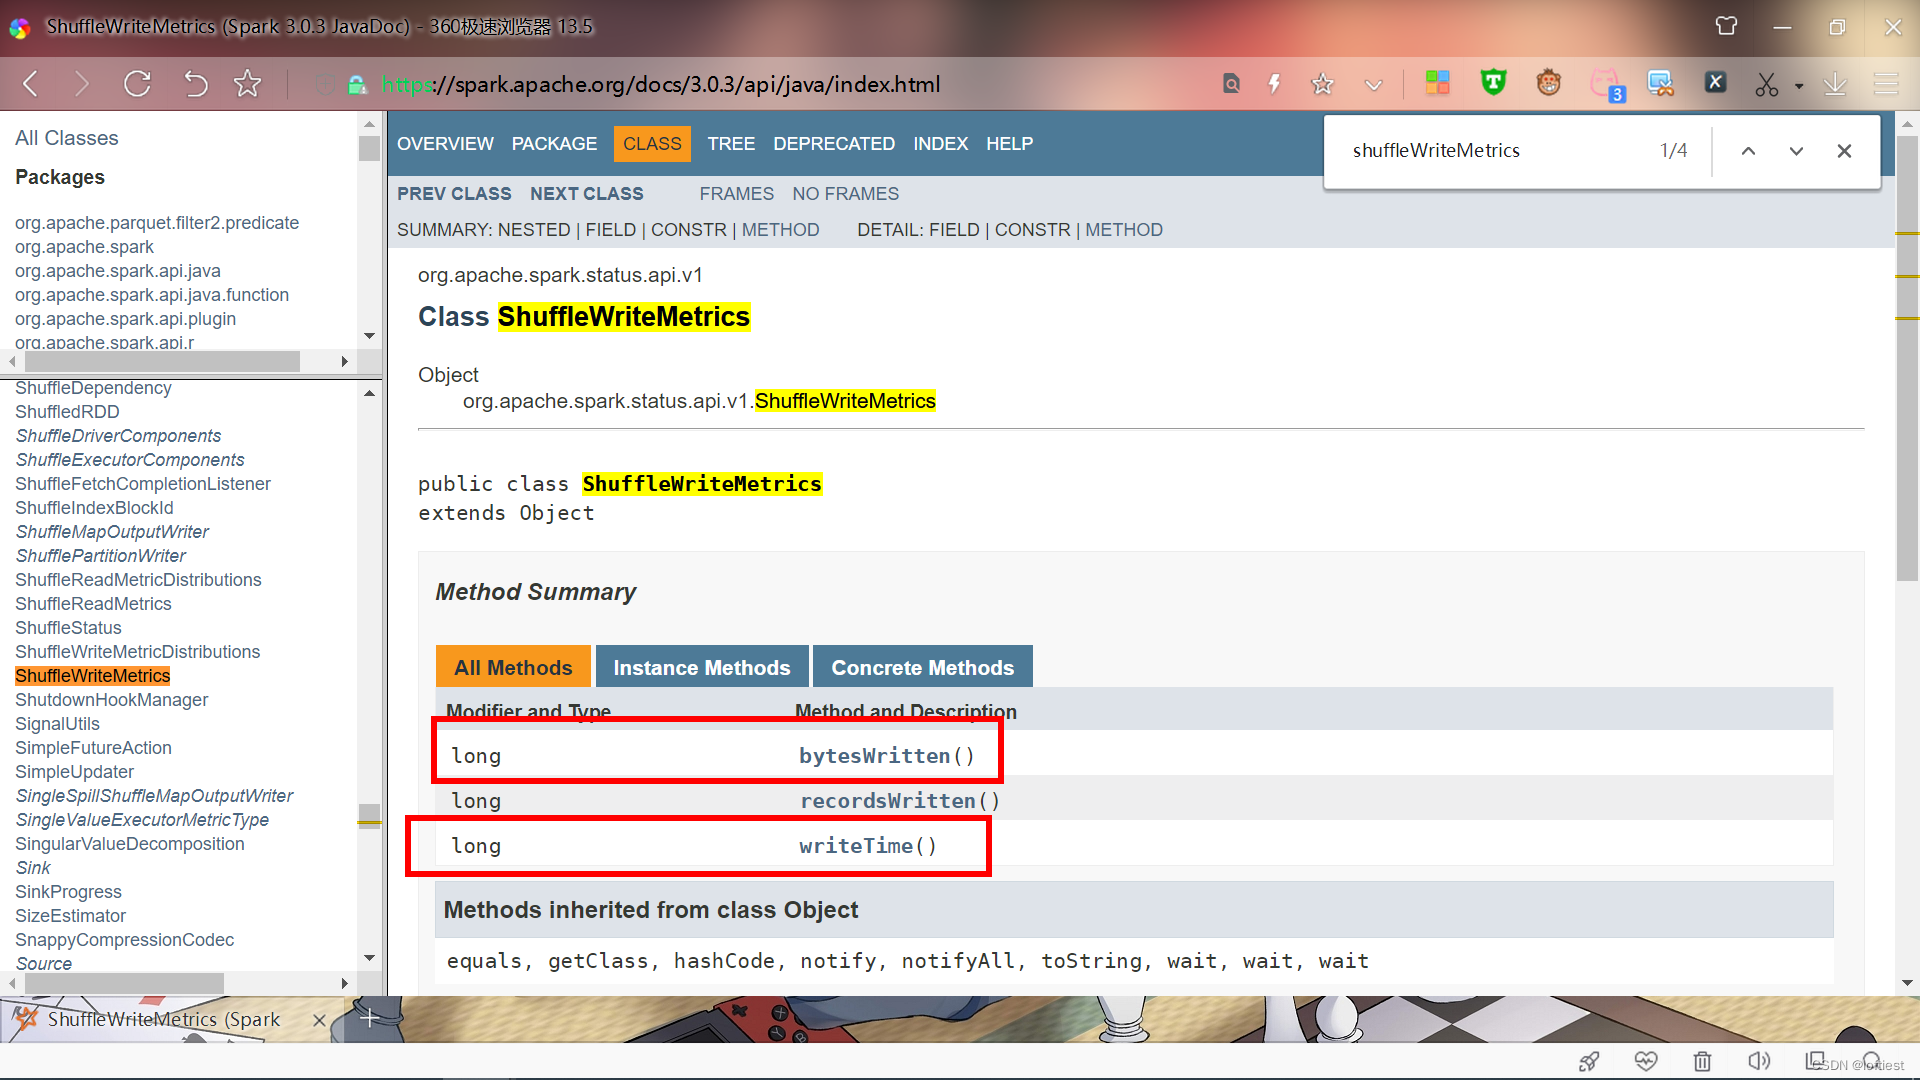
Task: Click the FRAMES link
Action: pos(736,194)
